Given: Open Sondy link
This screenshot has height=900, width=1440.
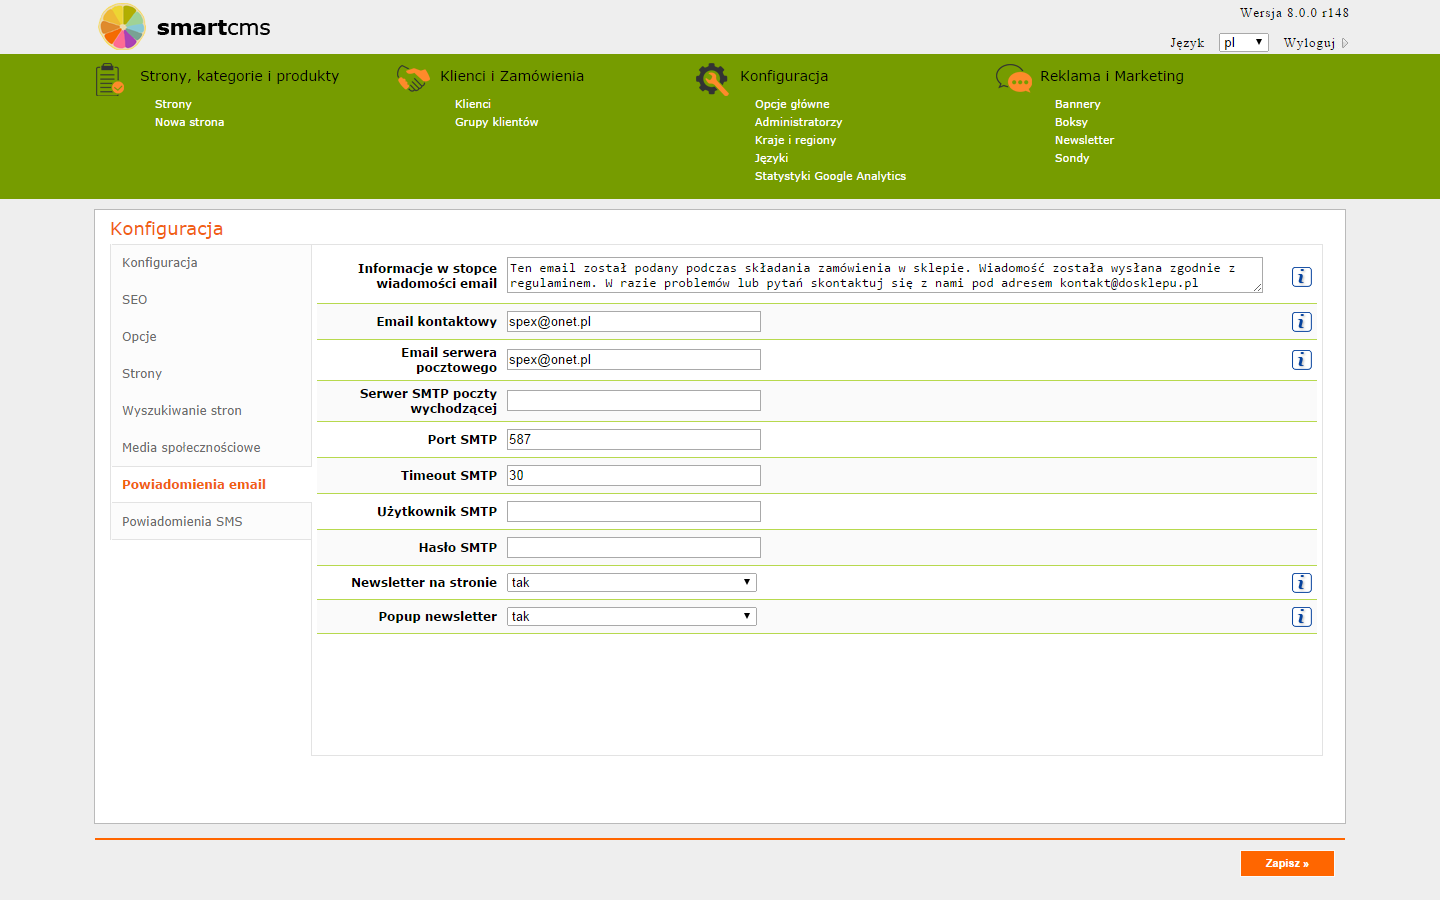Looking at the screenshot, I should click(x=1072, y=158).
